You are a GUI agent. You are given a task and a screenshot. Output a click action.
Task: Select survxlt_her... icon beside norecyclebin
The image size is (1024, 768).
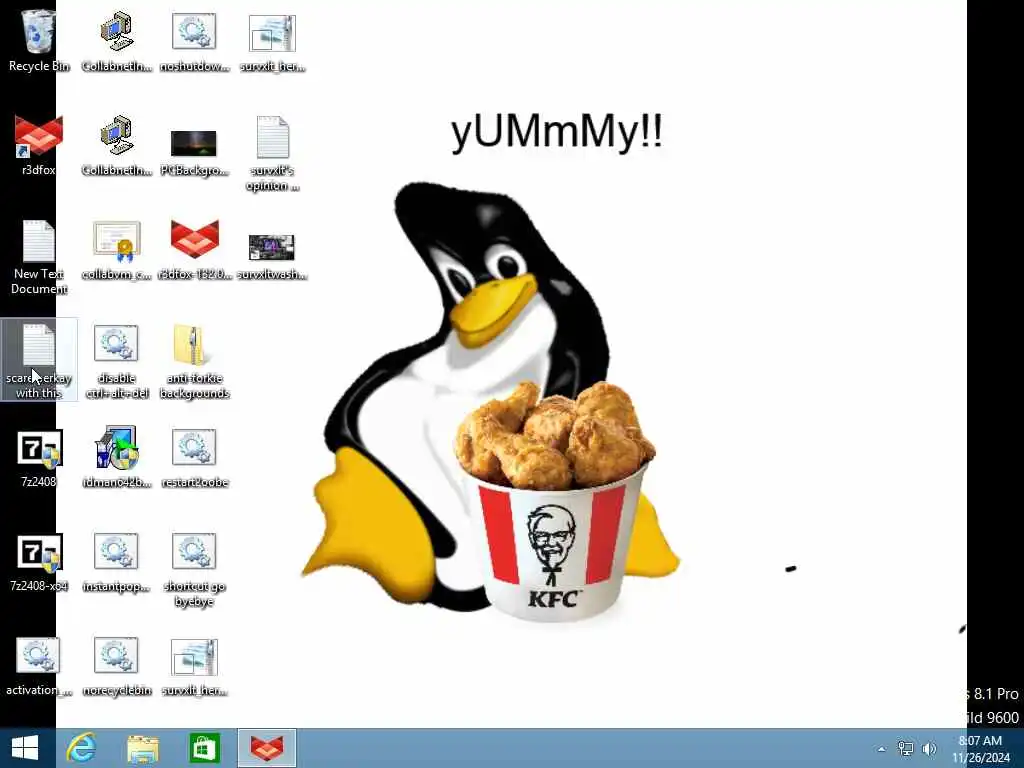pos(194,666)
